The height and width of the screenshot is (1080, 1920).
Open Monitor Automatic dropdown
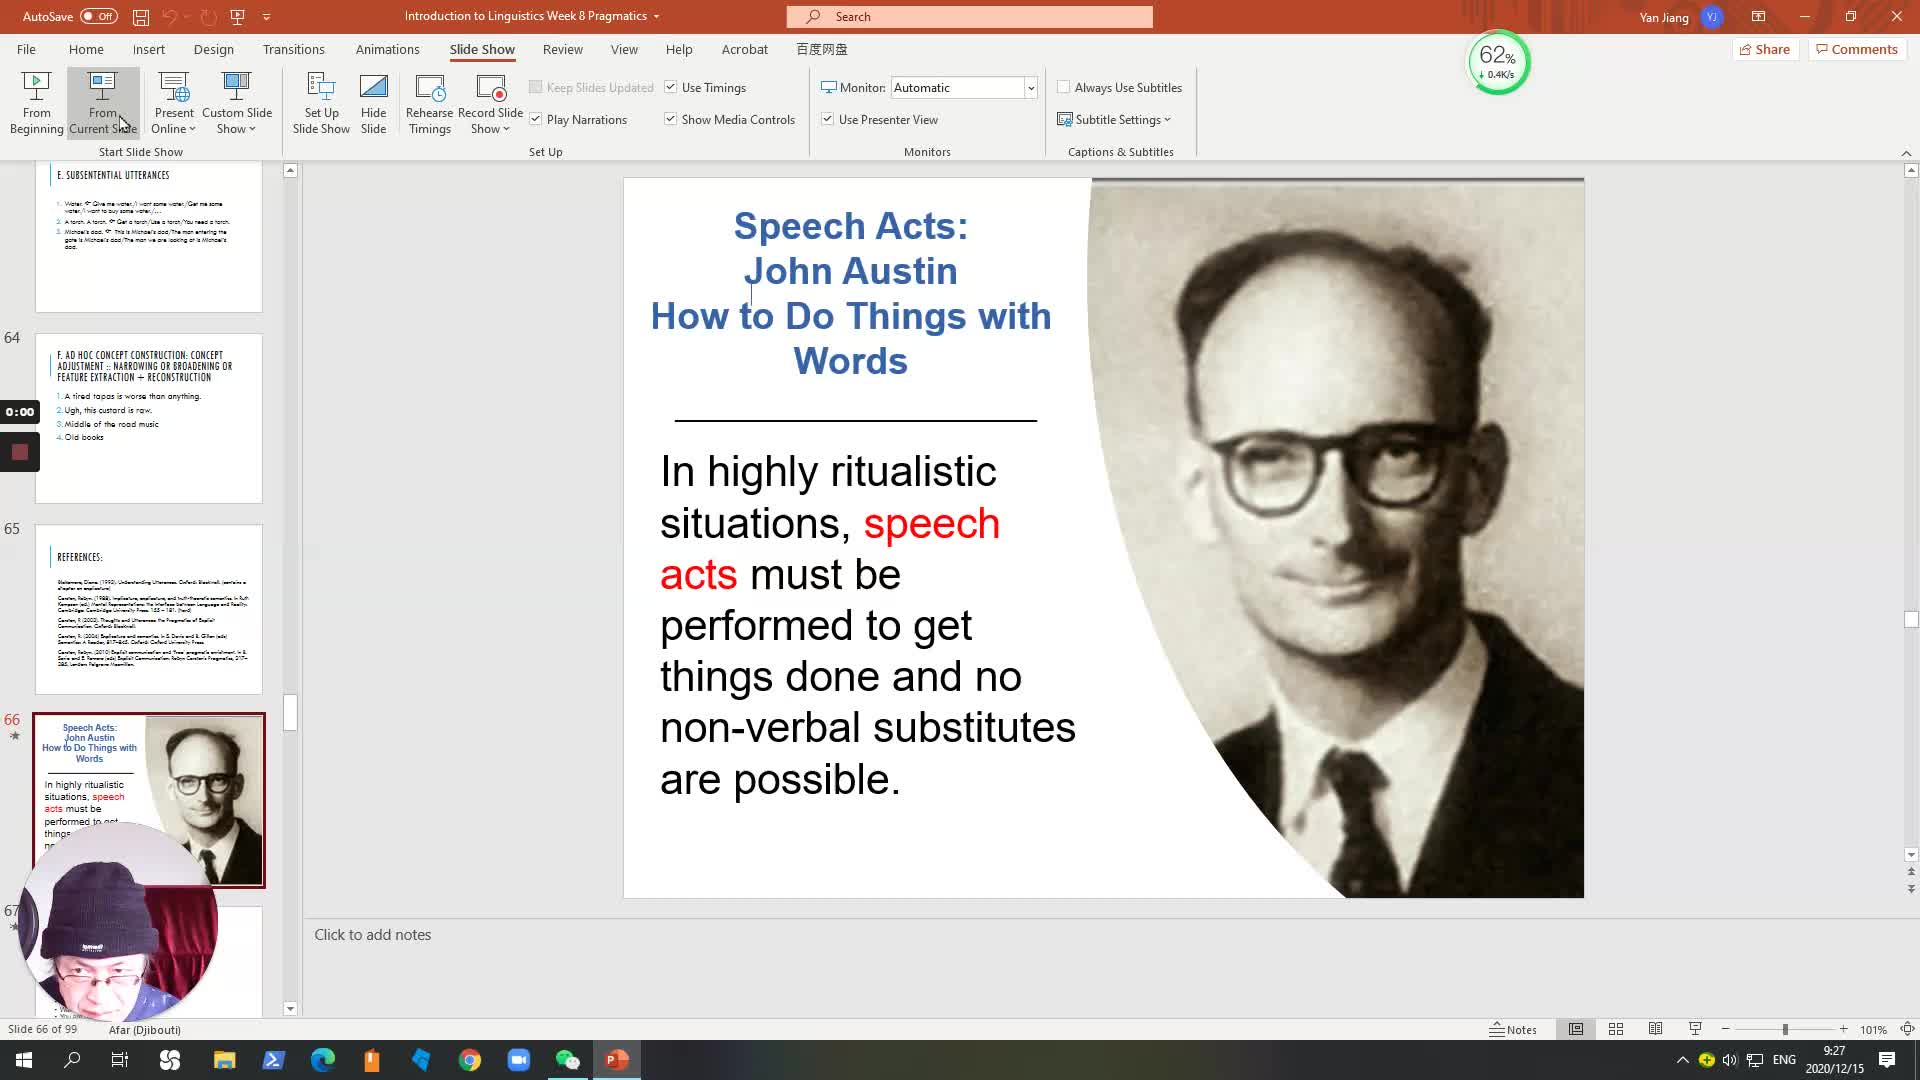point(1030,88)
